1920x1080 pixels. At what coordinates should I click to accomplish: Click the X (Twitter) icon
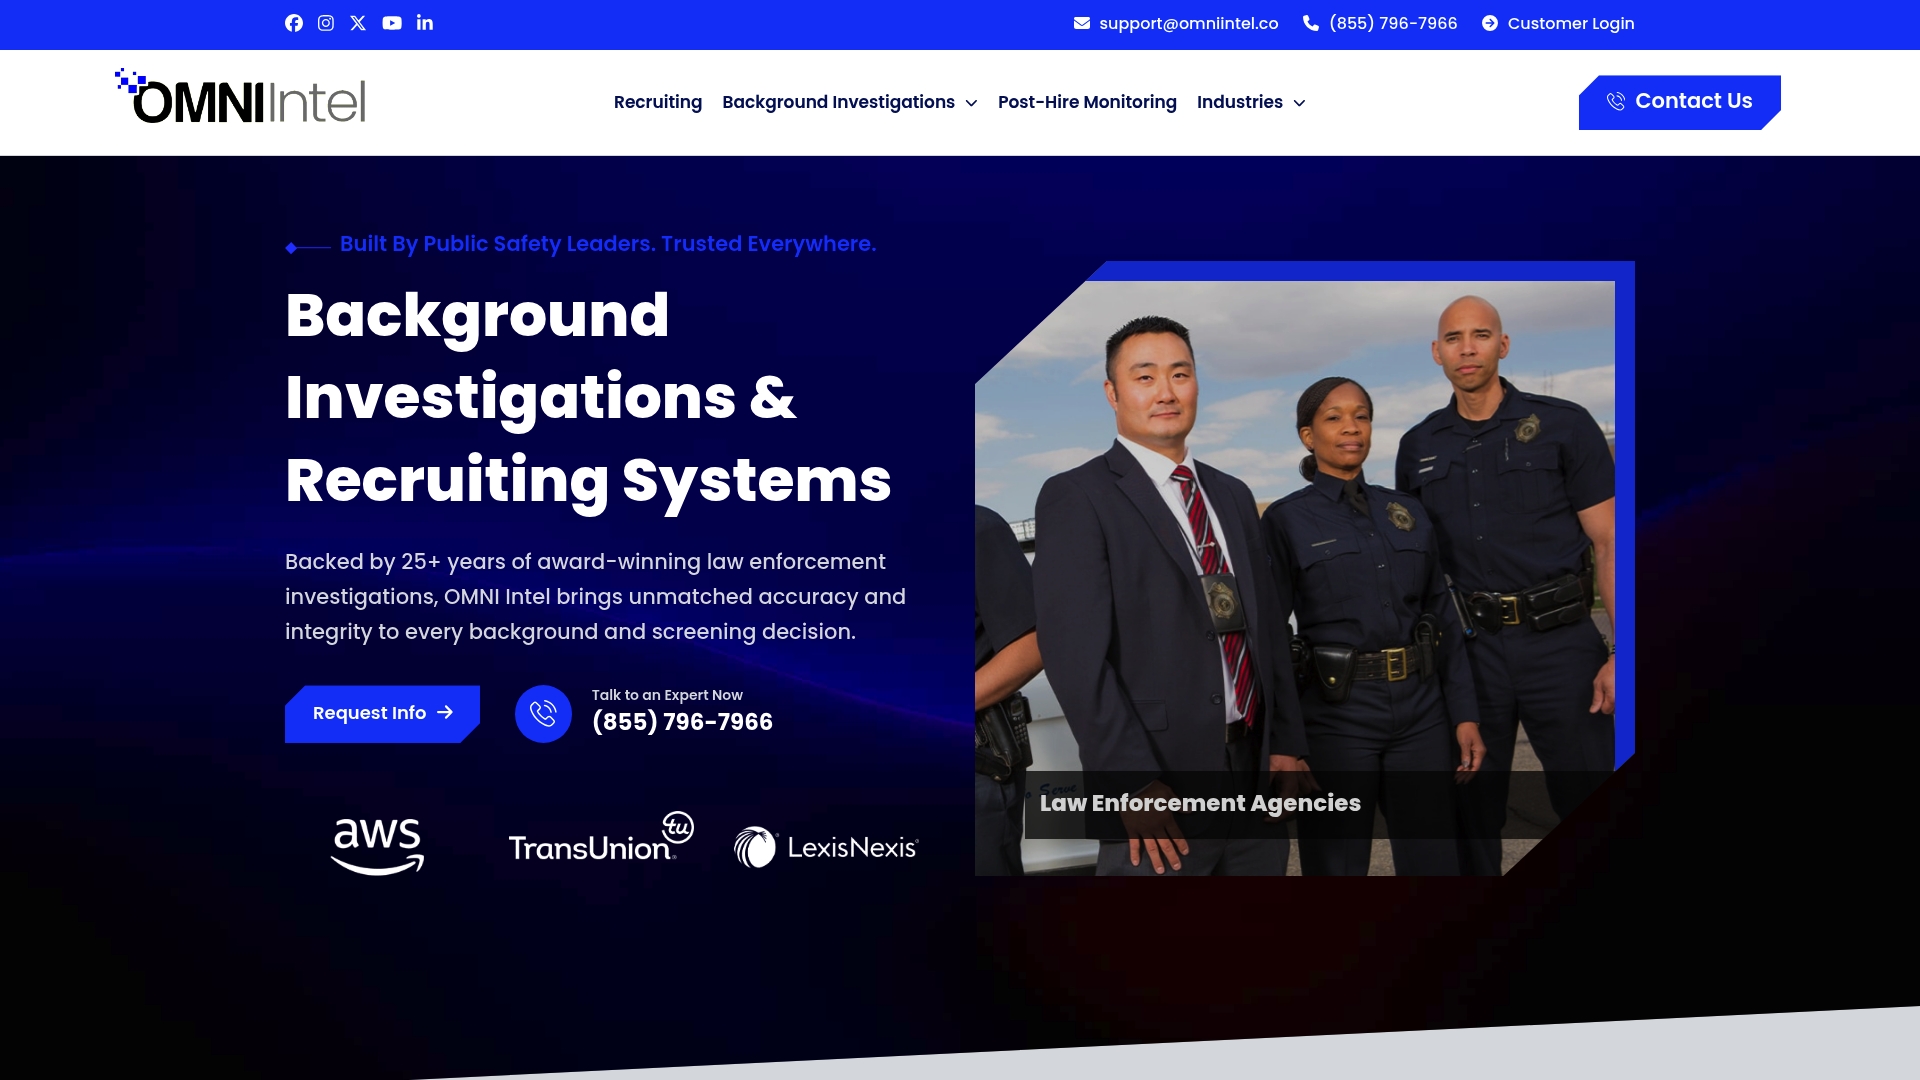pos(358,22)
